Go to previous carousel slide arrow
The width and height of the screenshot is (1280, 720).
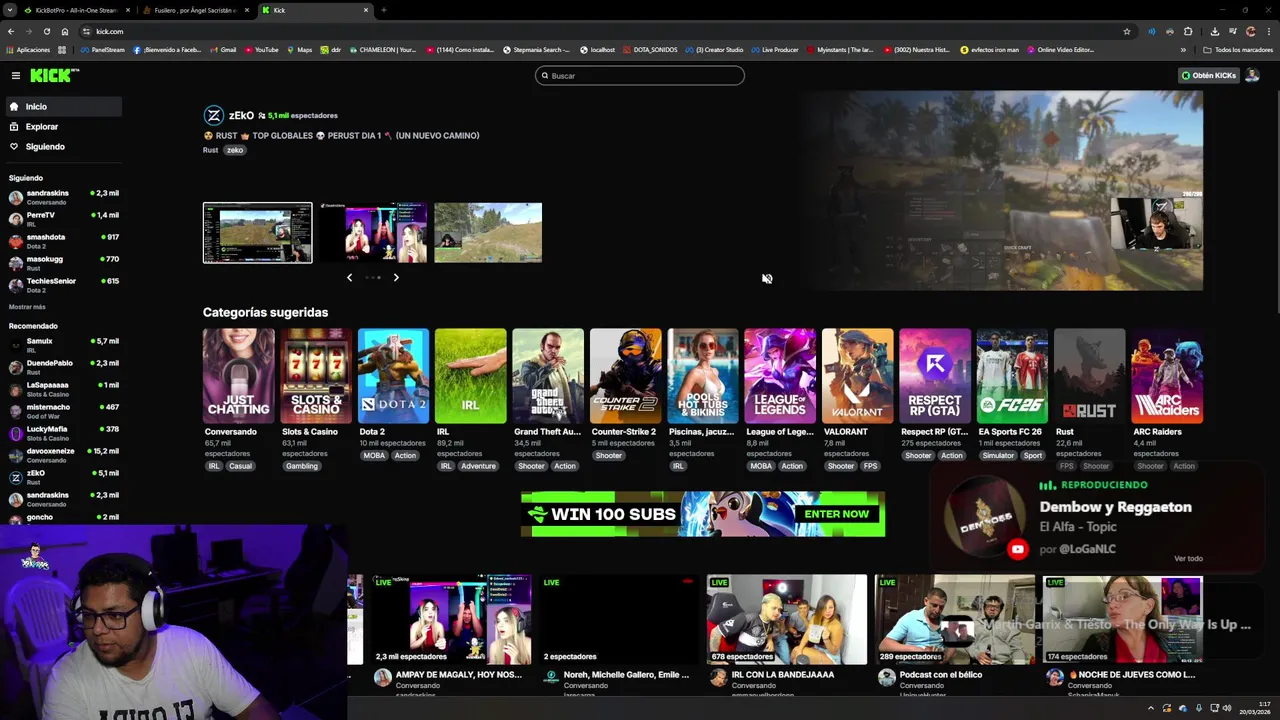pyautogui.click(x=349, y=277)
